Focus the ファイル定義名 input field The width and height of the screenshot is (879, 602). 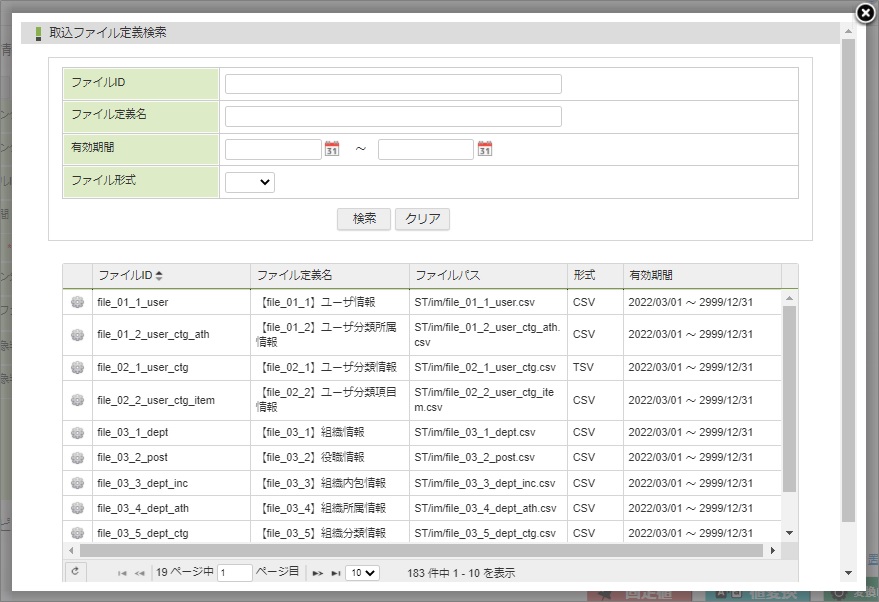pyautogui.click(x=393, y=117)
